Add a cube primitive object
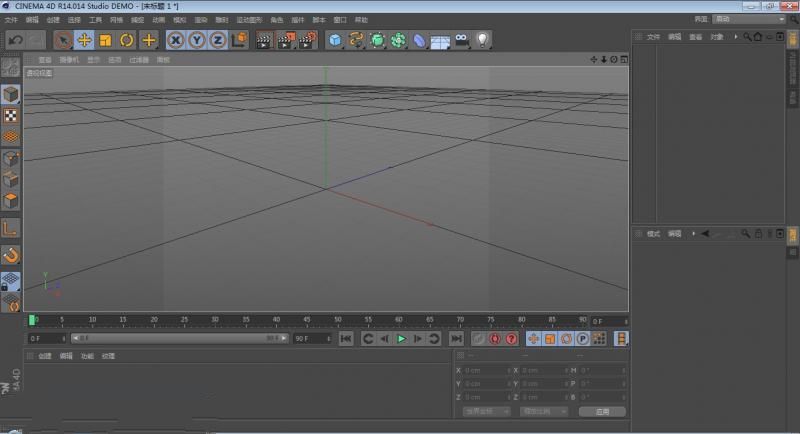The height and width of the screenshot is (434, 800). 335,40
